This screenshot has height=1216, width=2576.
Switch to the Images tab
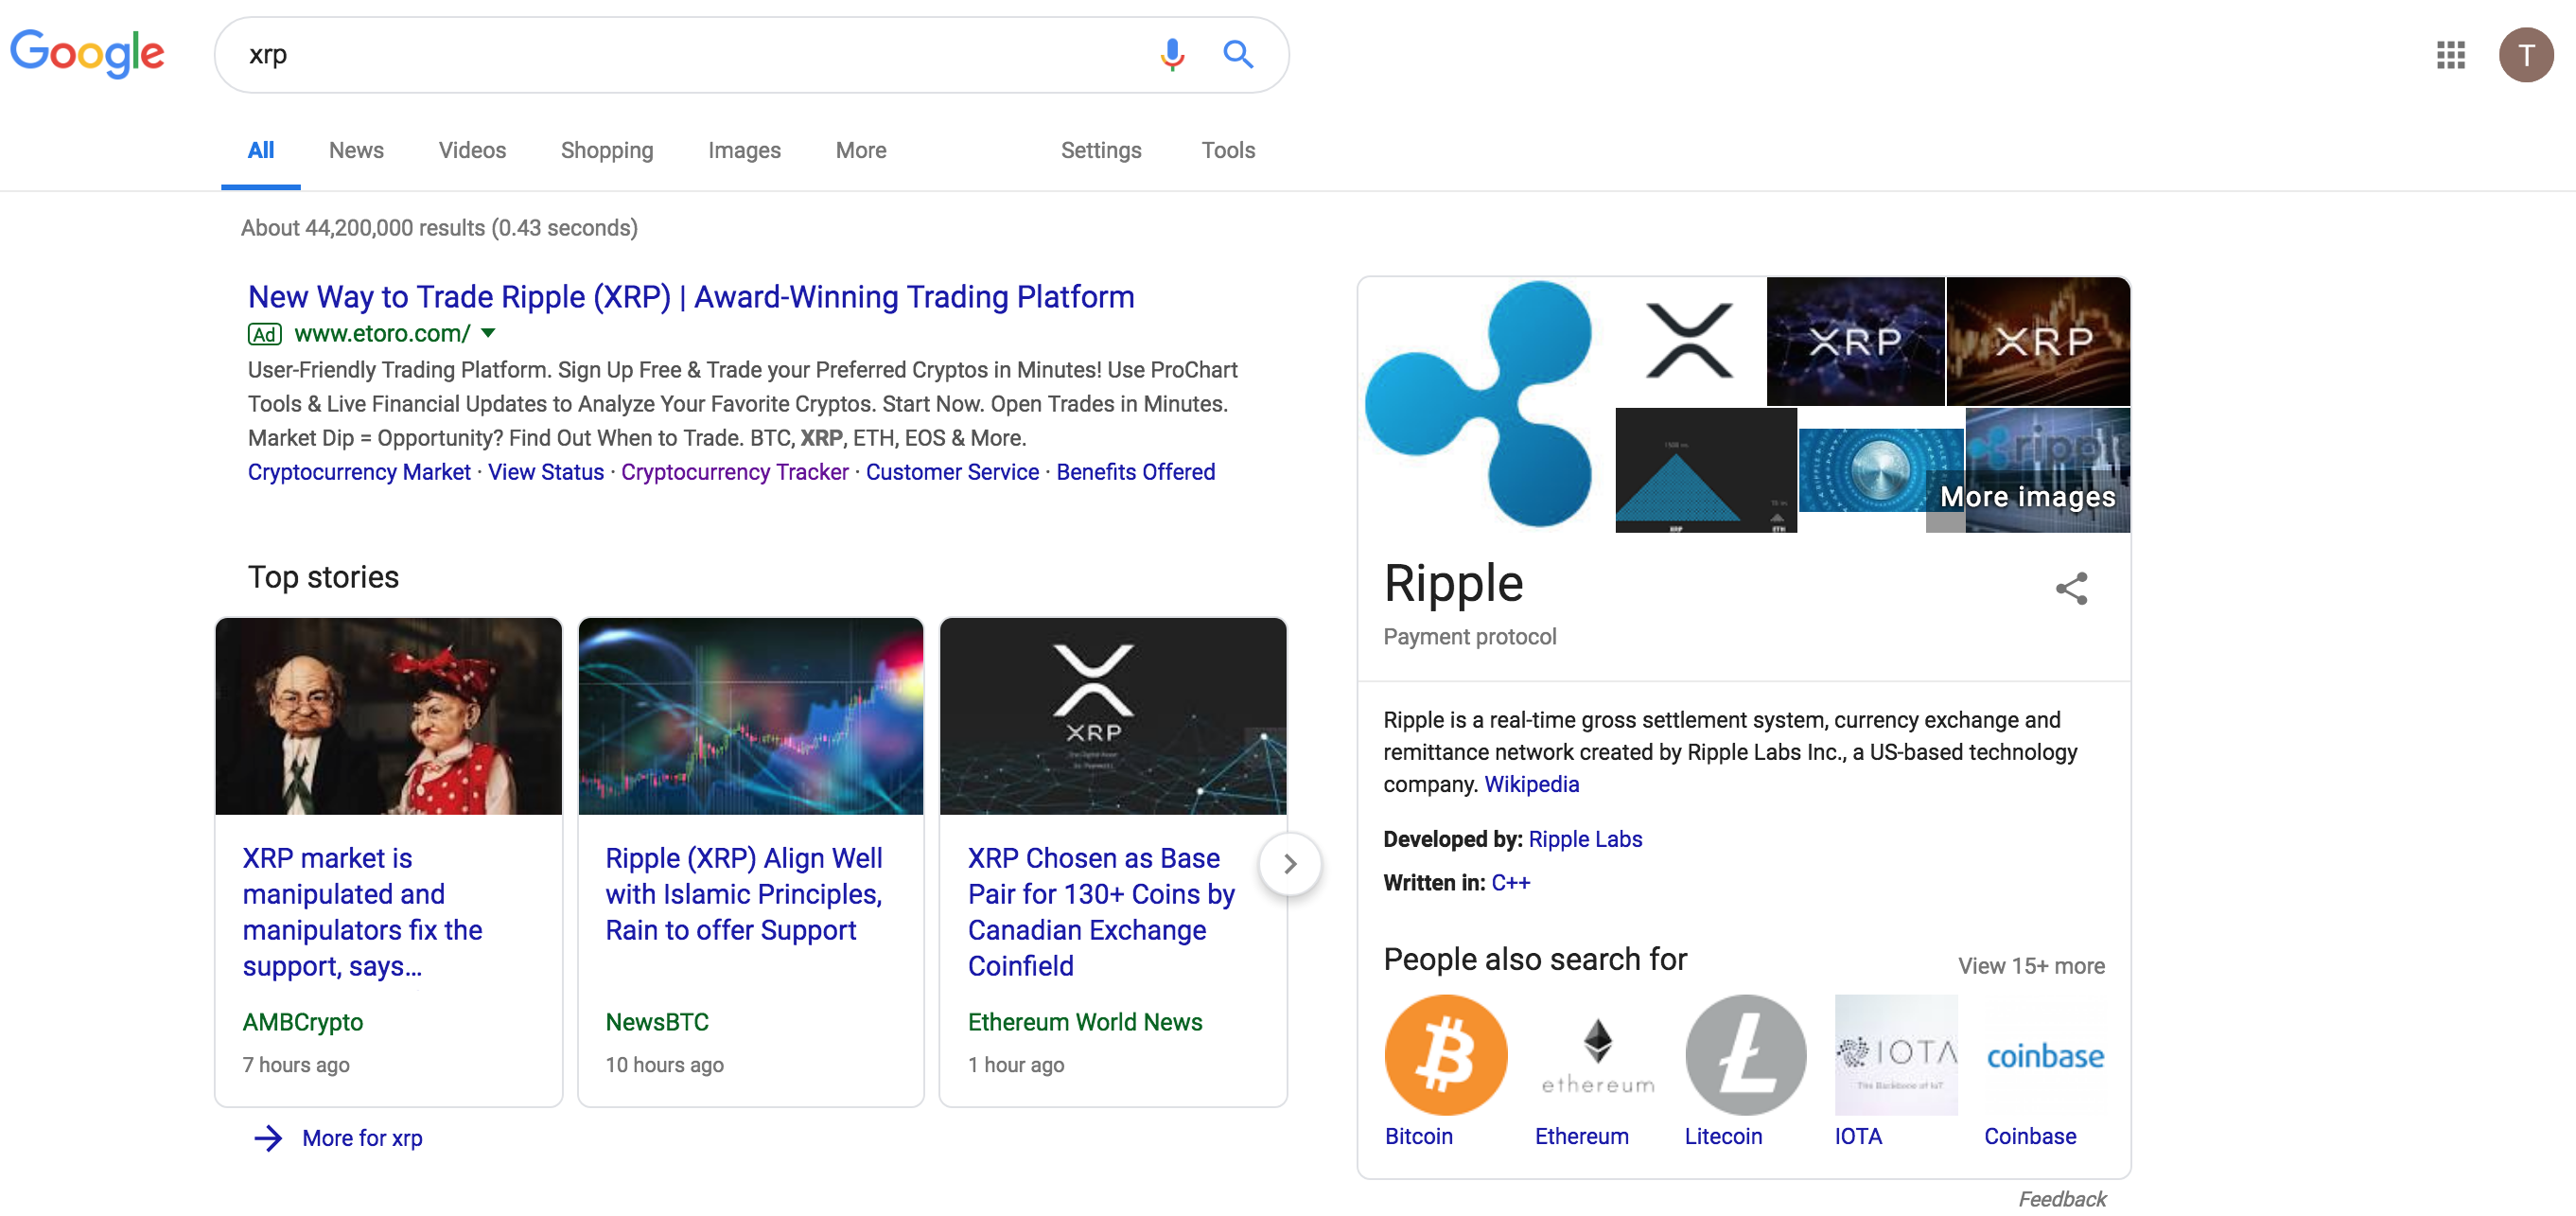point(744,150)
